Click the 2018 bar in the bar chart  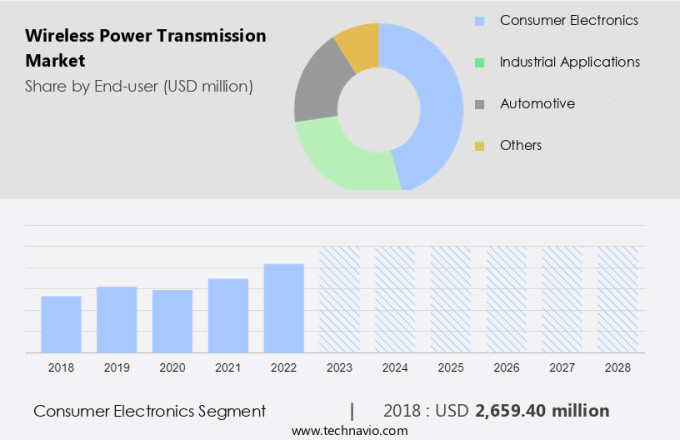click(61, 324)
